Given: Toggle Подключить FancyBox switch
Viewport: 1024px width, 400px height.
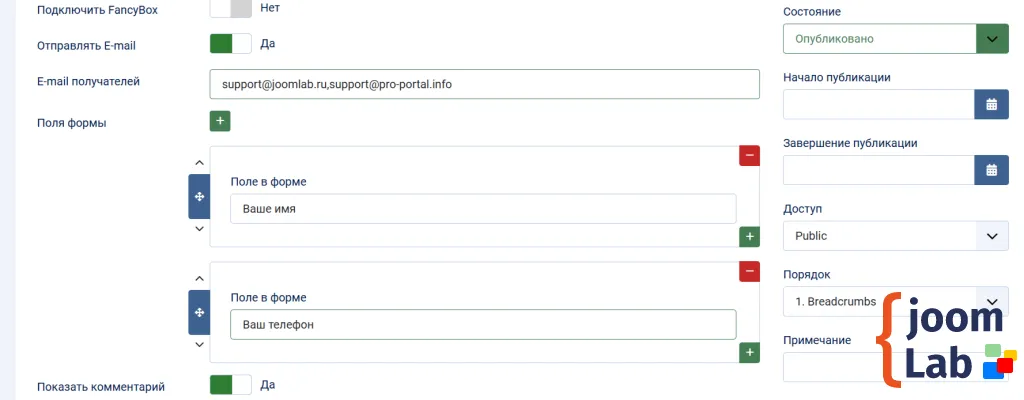Looking at the screenshot, I should pyautogui.click(x=230, y=8).
